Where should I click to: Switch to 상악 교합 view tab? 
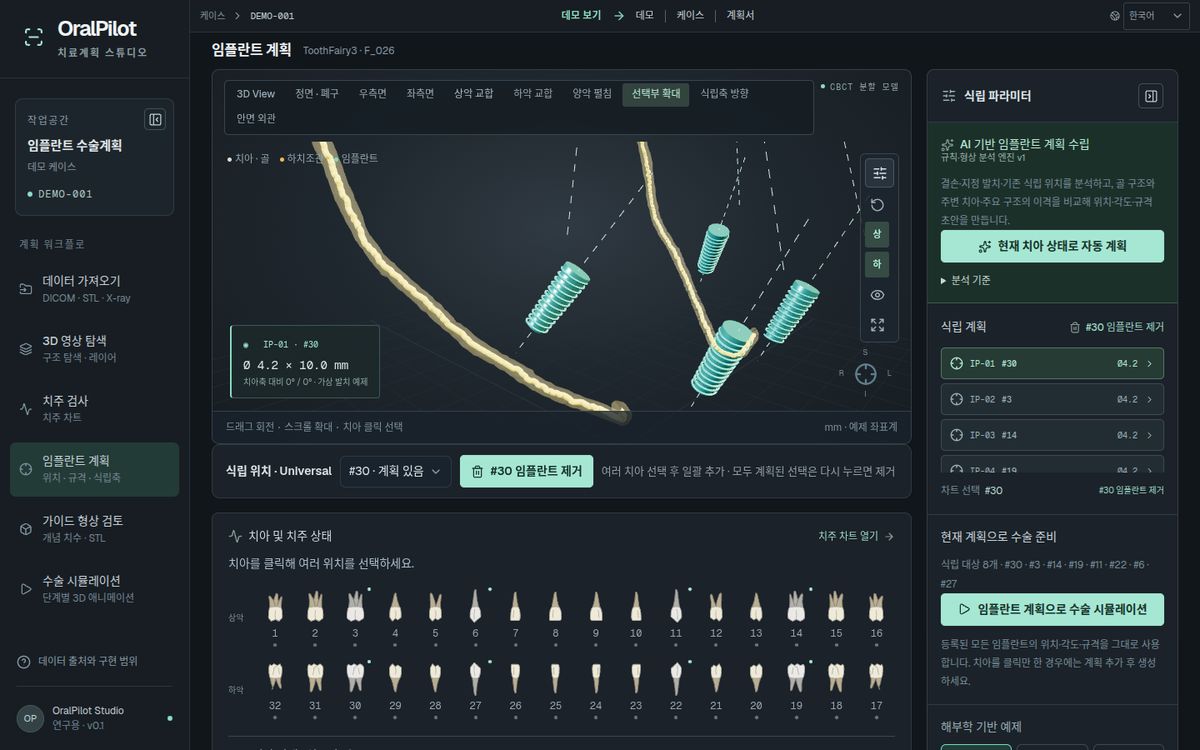click(x=473, y=94)
